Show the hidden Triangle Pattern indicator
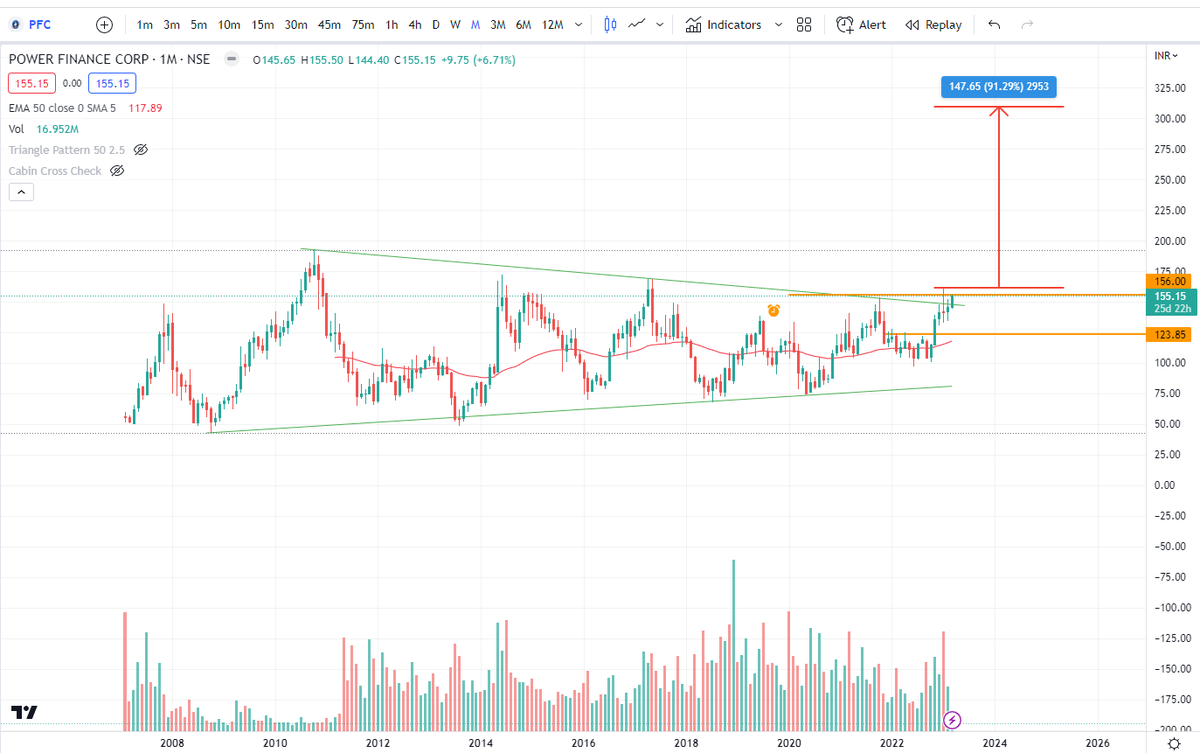Viewport: 1200px width, 753px height. (x=141, y=149)
